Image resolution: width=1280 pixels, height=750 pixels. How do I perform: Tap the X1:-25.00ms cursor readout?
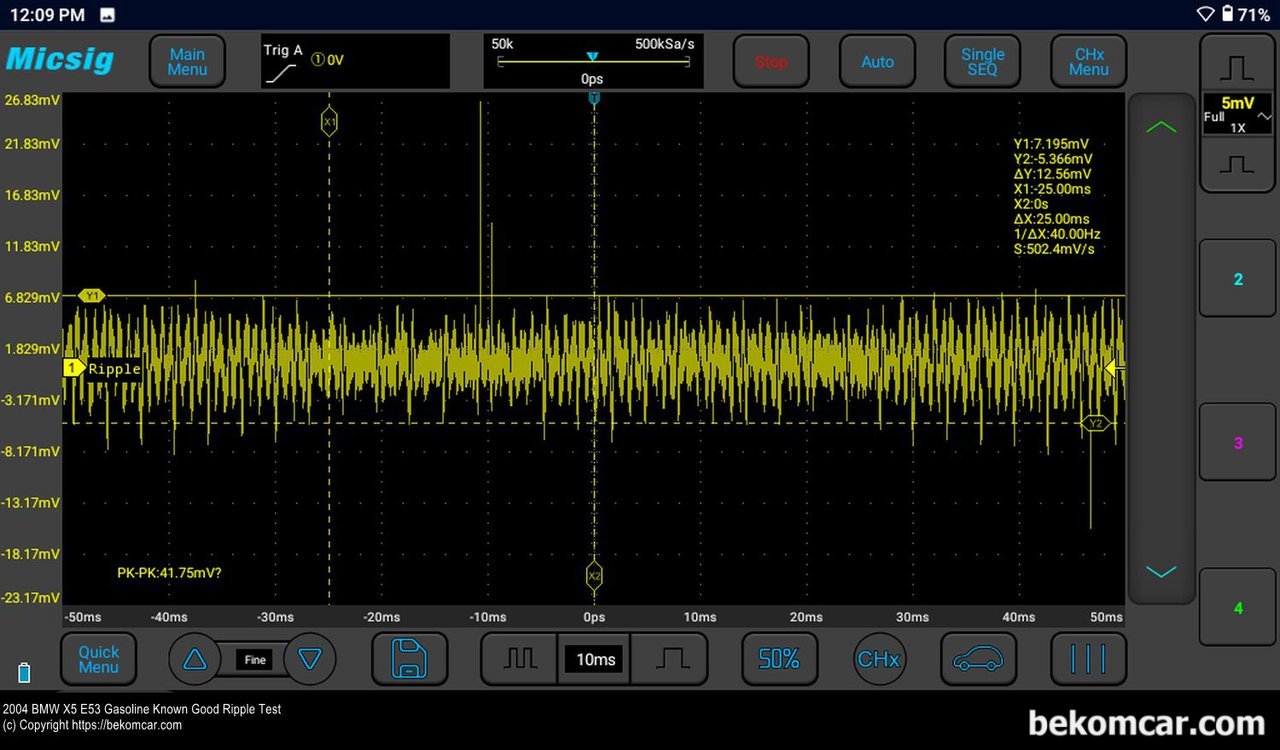coord(1052,189)
